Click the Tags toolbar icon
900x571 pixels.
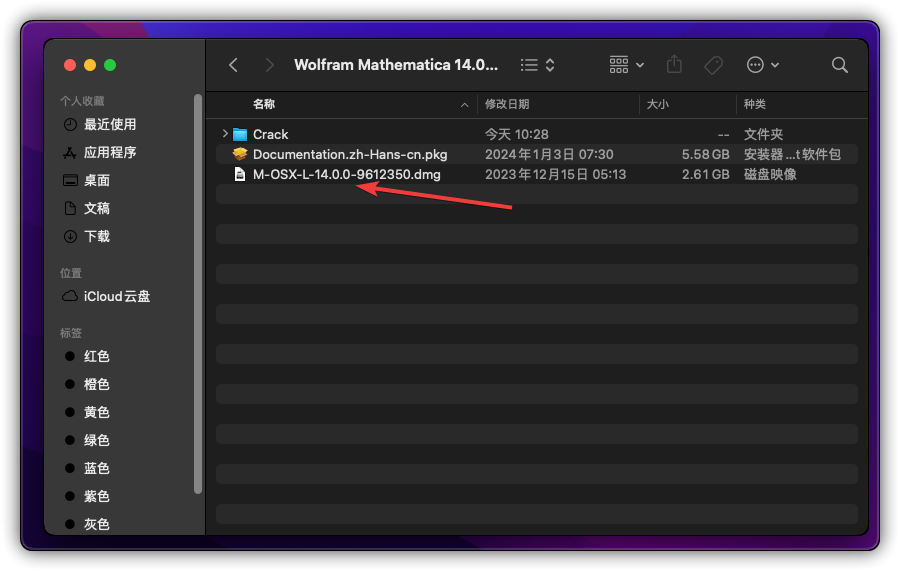coord(713,65)
